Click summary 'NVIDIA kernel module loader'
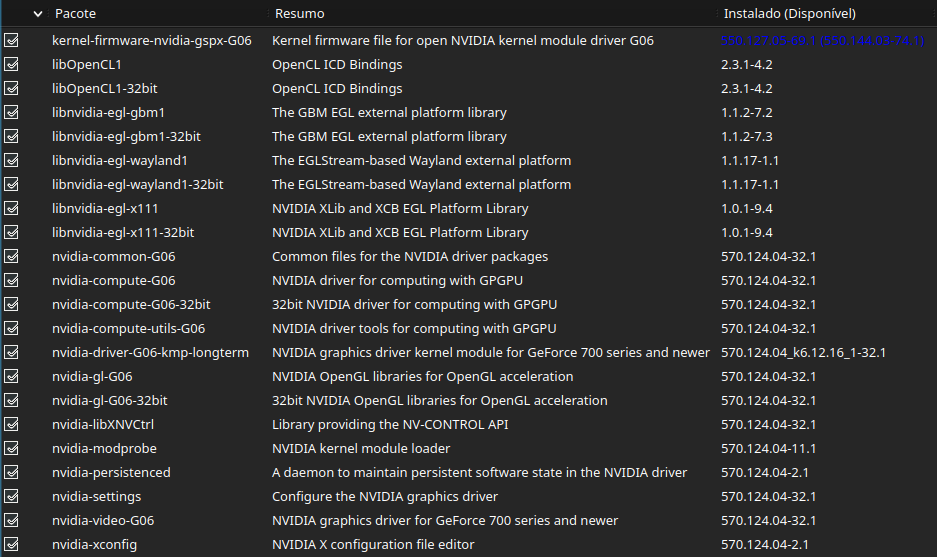 [x=361, y=448]
